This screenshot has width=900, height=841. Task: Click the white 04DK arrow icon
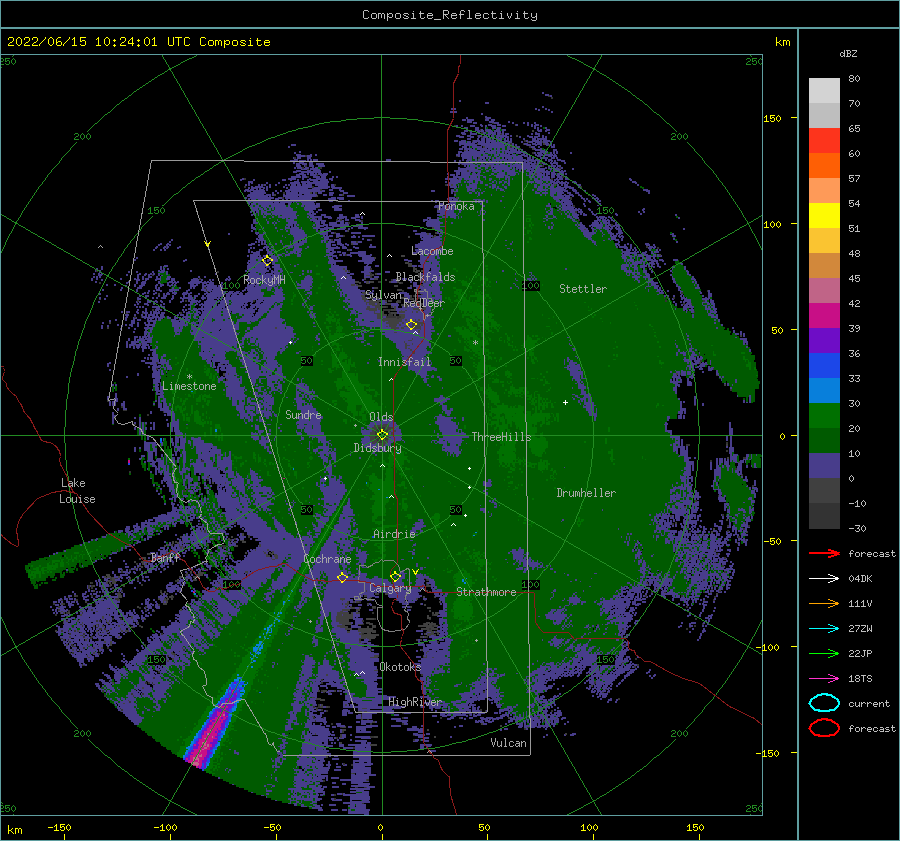[824, 578]
